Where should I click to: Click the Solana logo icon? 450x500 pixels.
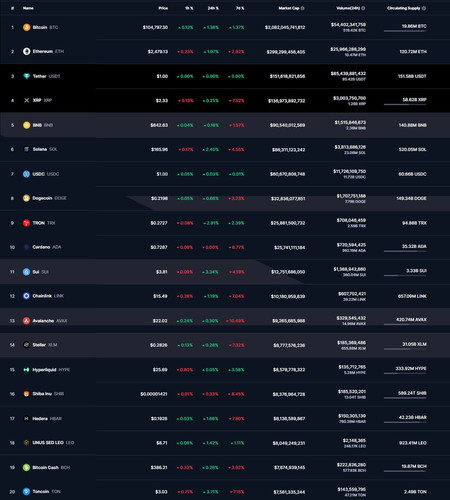[x=26, y=149]
